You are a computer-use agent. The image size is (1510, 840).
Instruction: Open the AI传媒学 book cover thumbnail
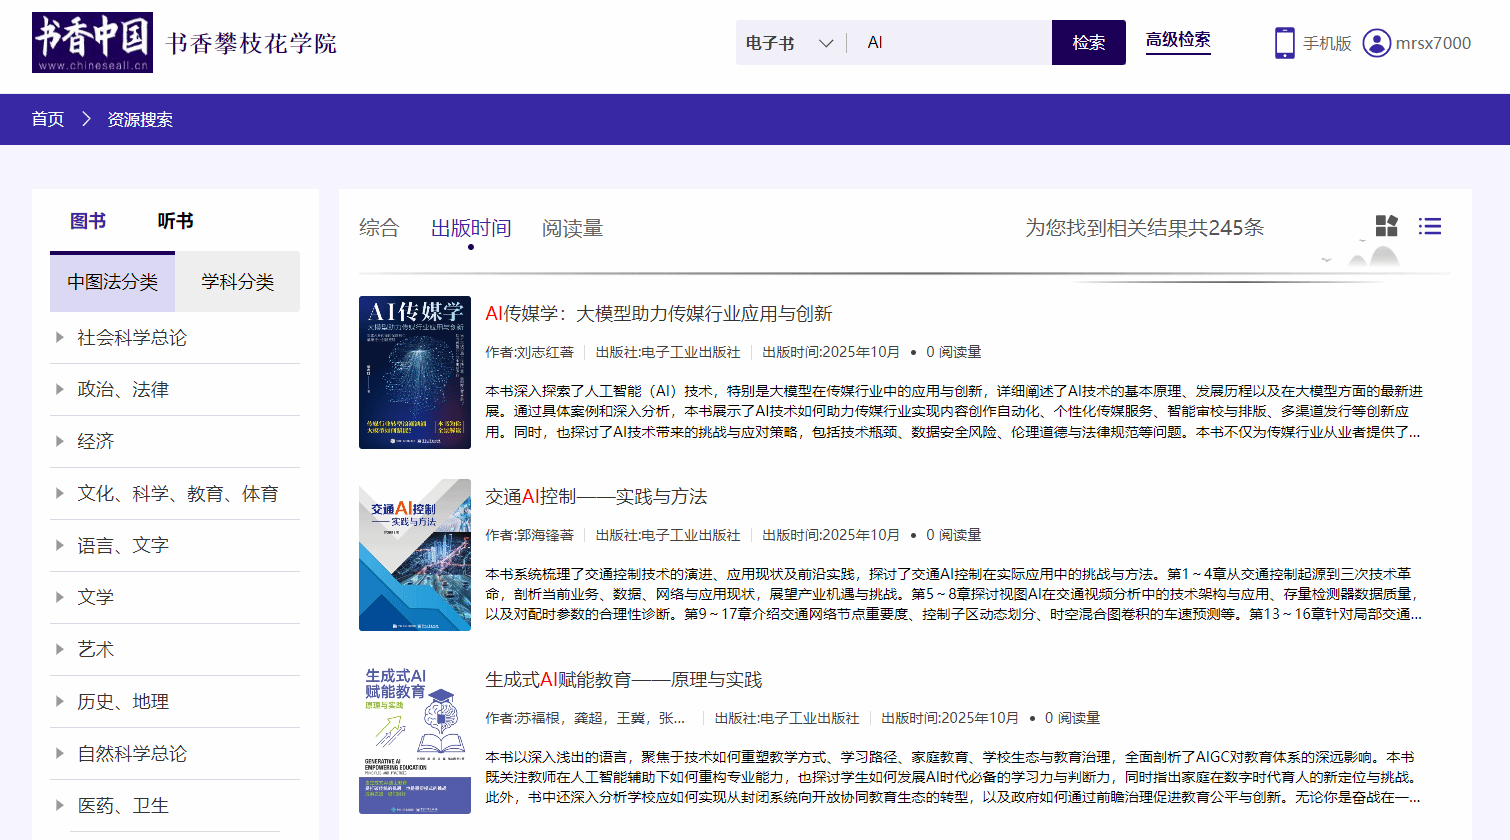click(x=415, y=372)
